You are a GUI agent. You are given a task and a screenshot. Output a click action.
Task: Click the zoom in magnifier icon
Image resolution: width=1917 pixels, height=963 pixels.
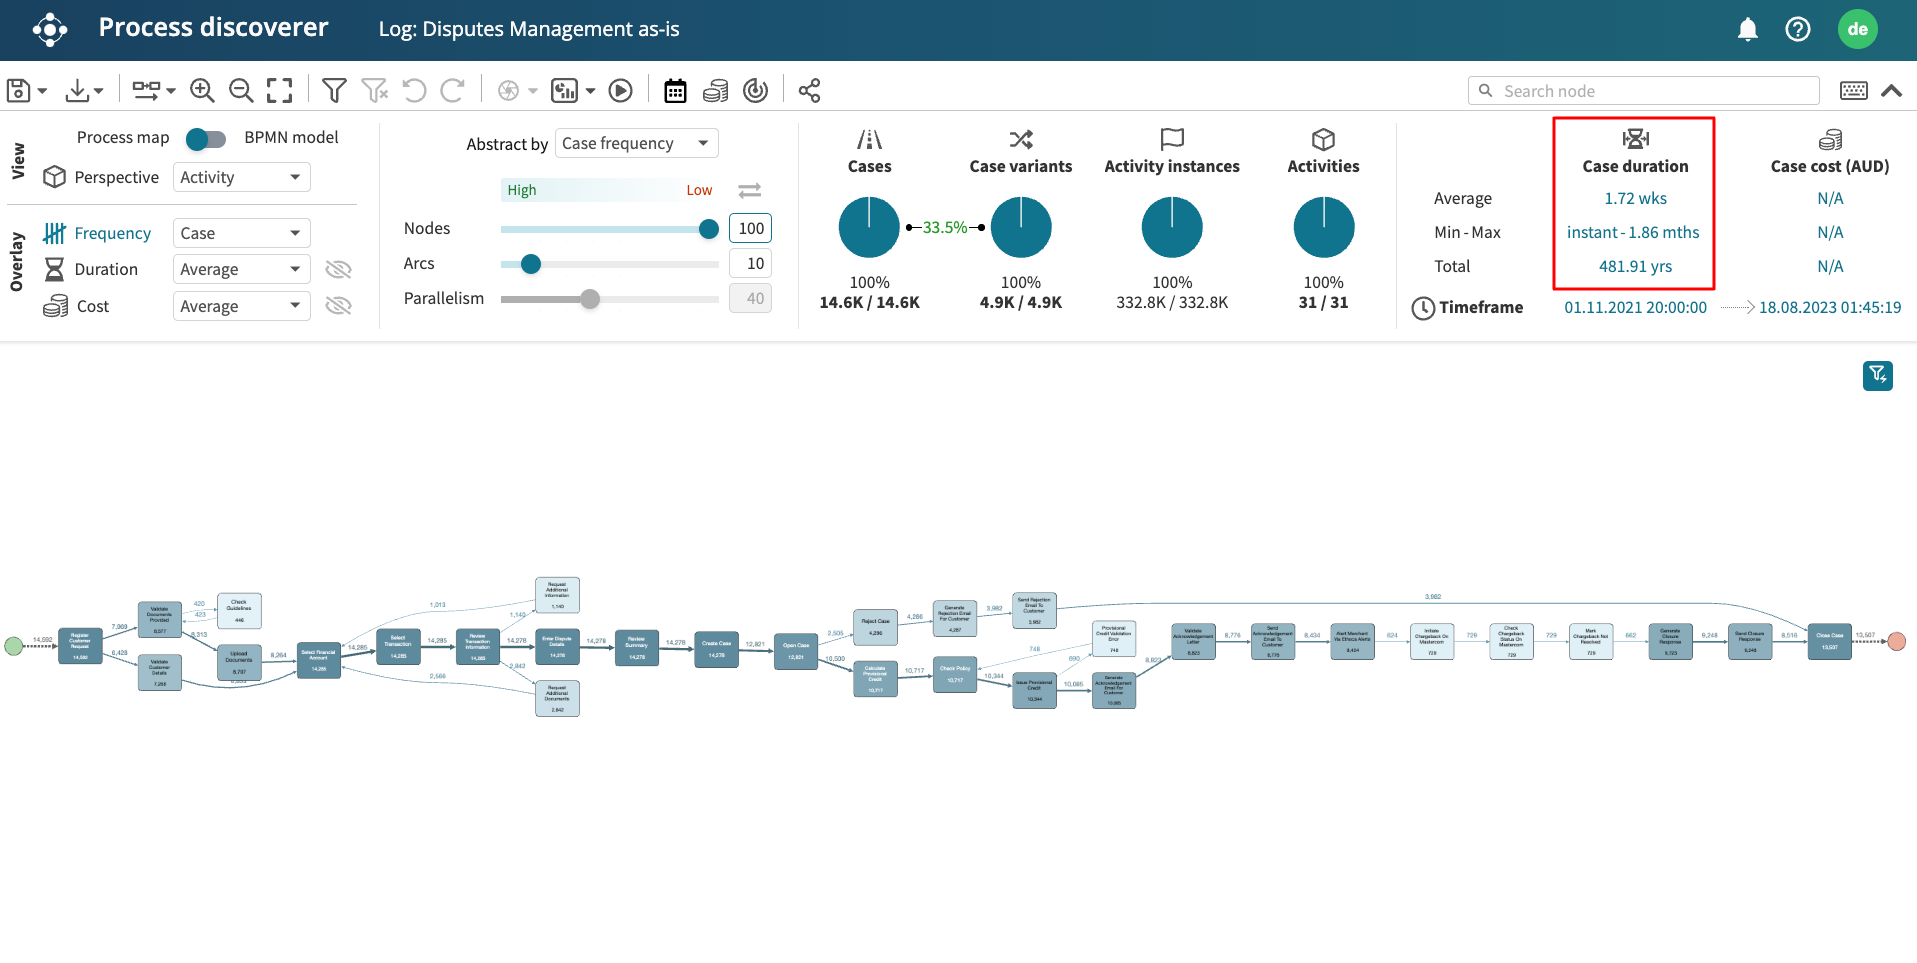202,91
